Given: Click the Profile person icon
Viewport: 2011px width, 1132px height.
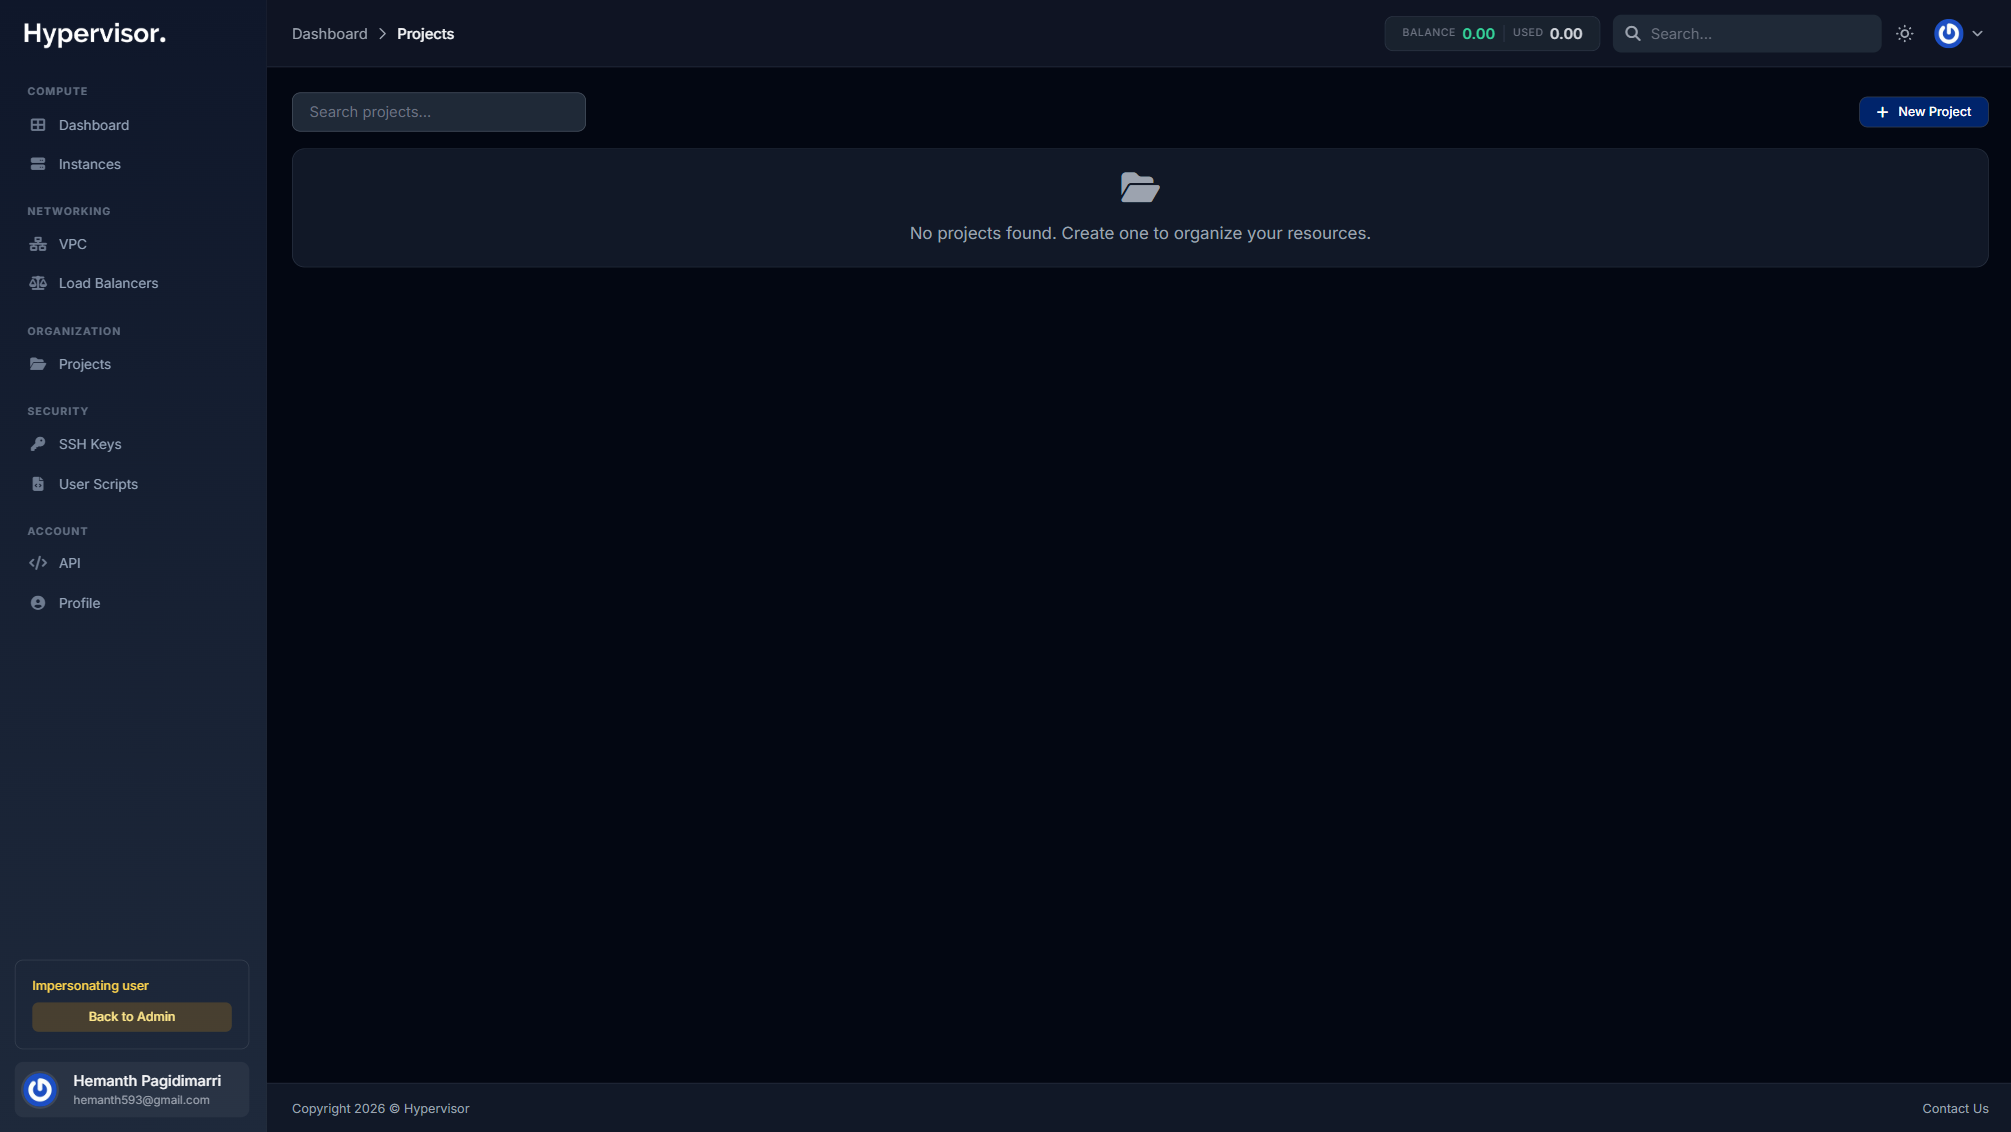Looking at the screenshot, I should click(x=38, y=603).
